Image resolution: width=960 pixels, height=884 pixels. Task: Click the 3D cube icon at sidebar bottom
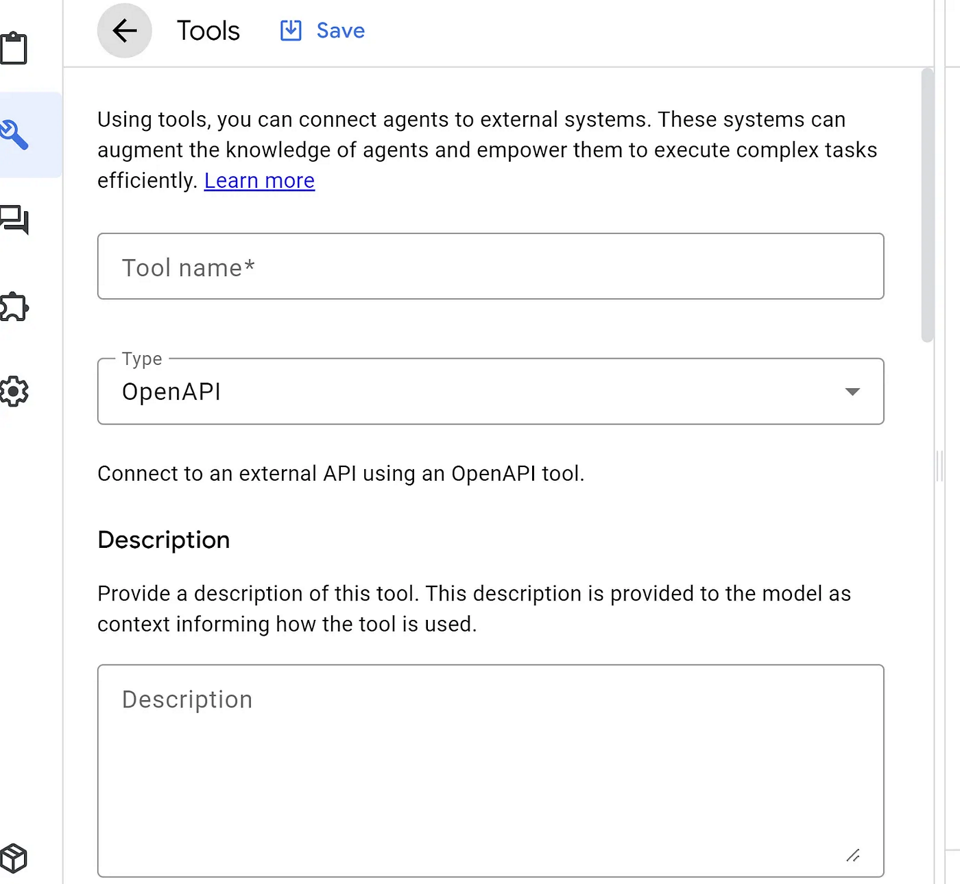(x=15, y=858)
